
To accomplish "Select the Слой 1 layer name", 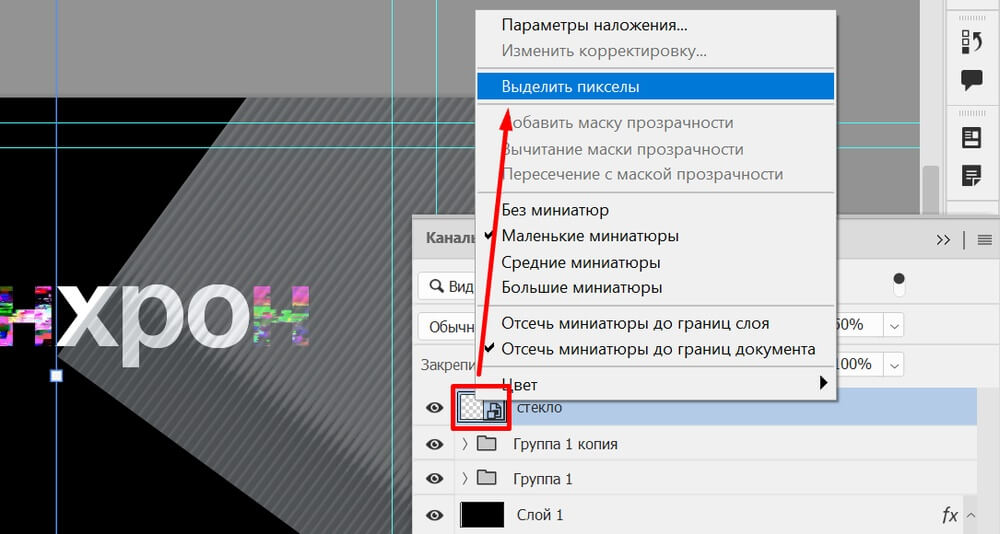I will (x=540, y=515).
